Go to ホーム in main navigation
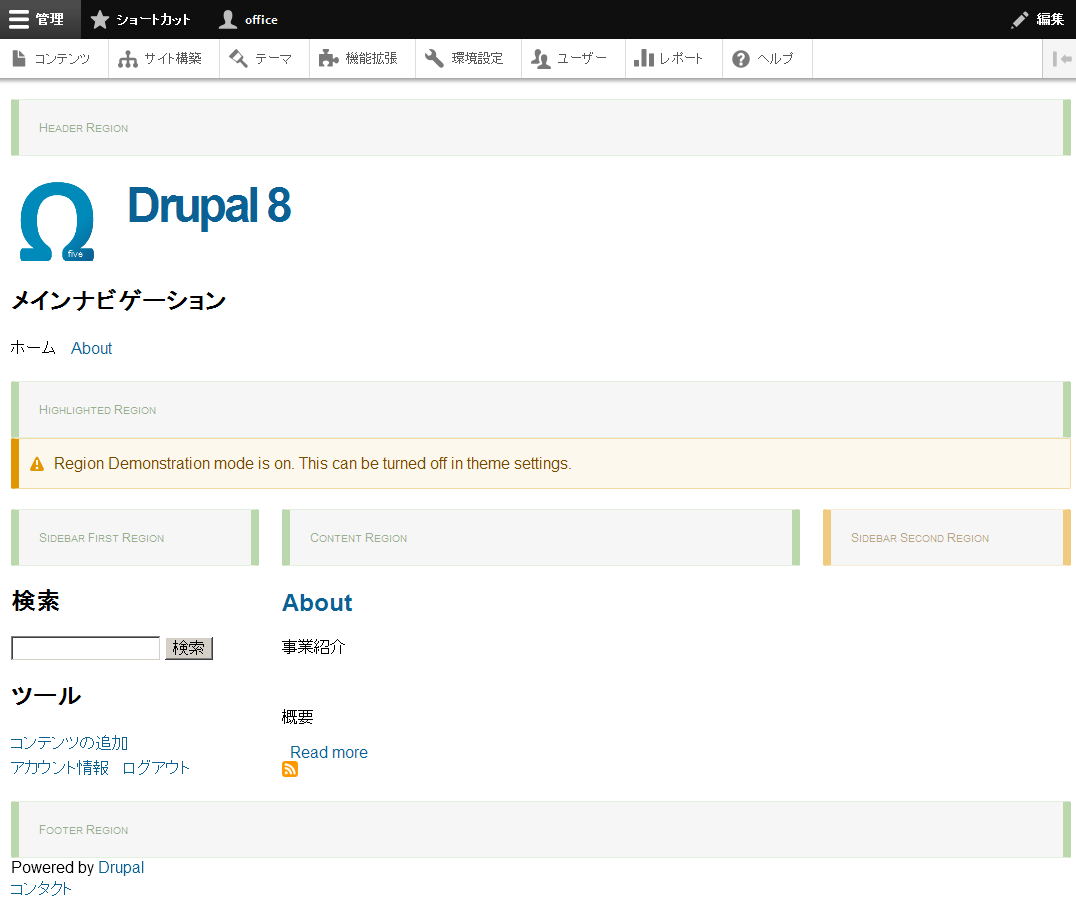1076x901 pixels. (x=33, y=348)
